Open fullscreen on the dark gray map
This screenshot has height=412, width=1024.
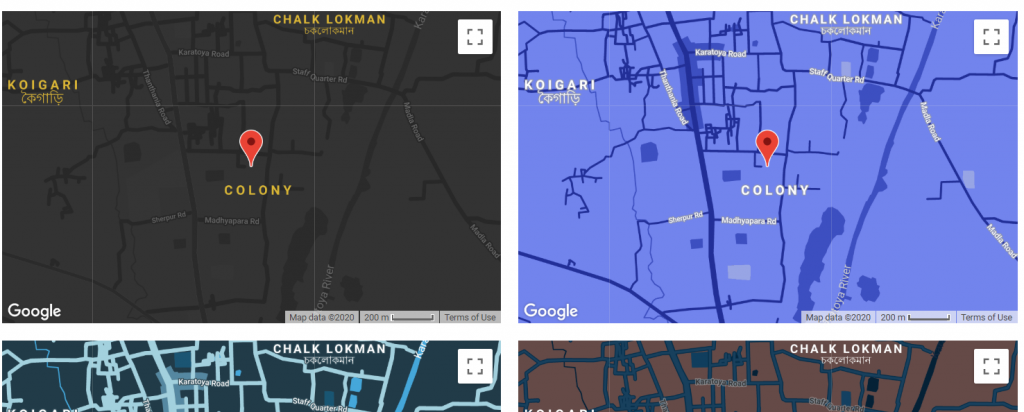point(475,37)
